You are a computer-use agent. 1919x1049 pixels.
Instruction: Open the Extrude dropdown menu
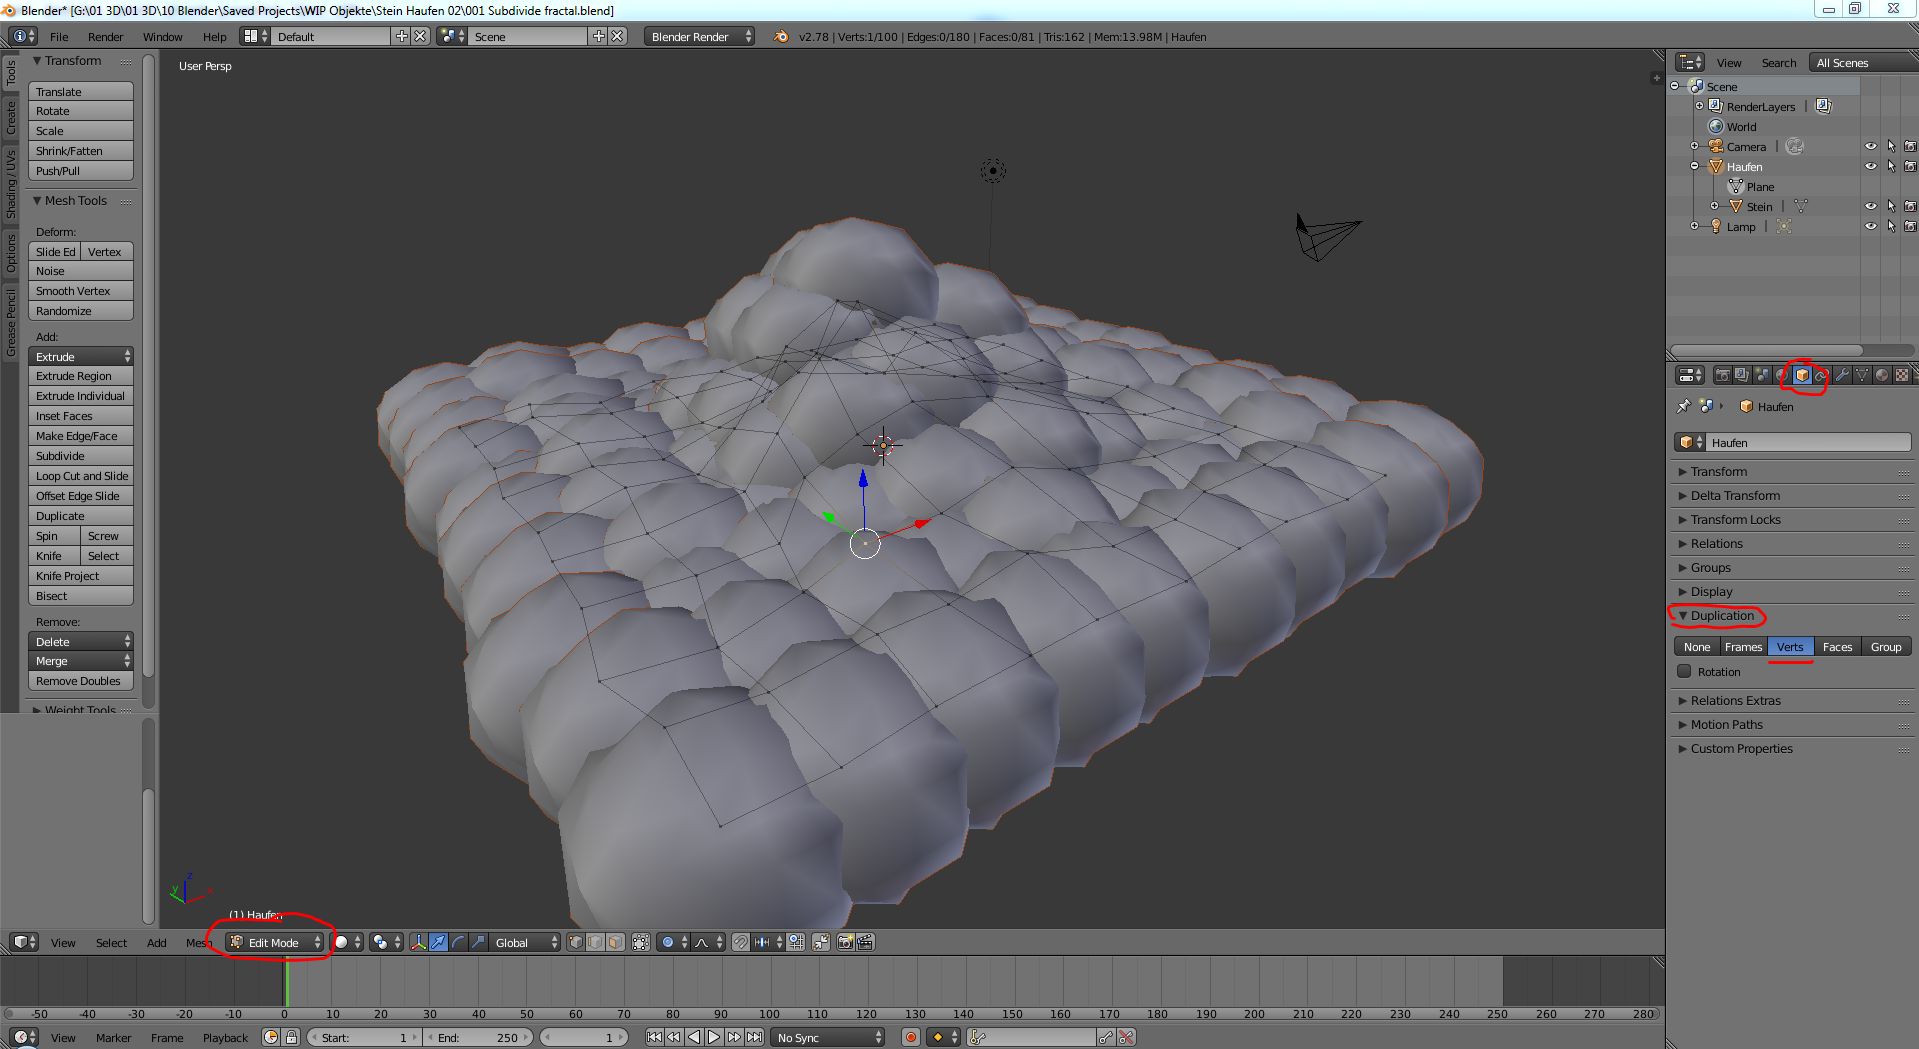[81, 356]
